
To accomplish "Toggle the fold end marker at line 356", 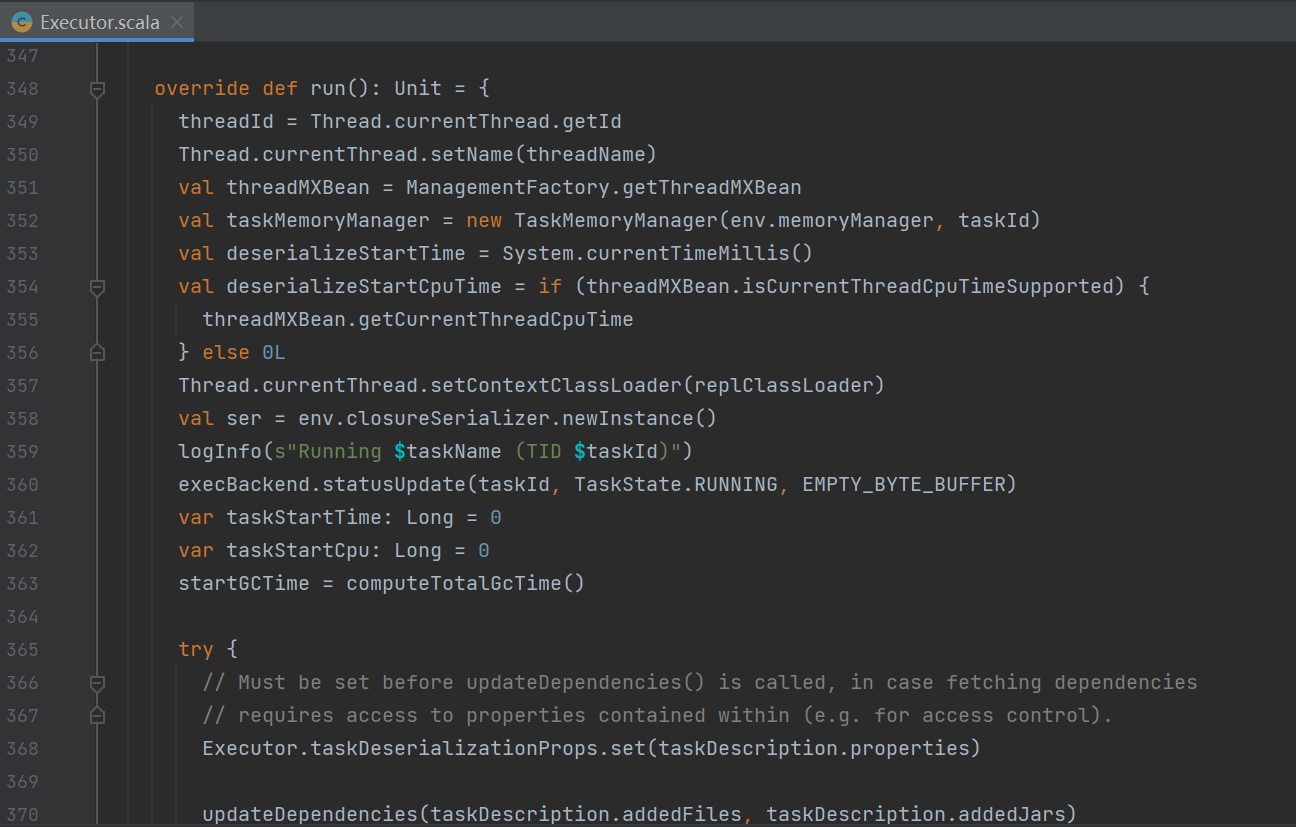I will 97,353.
